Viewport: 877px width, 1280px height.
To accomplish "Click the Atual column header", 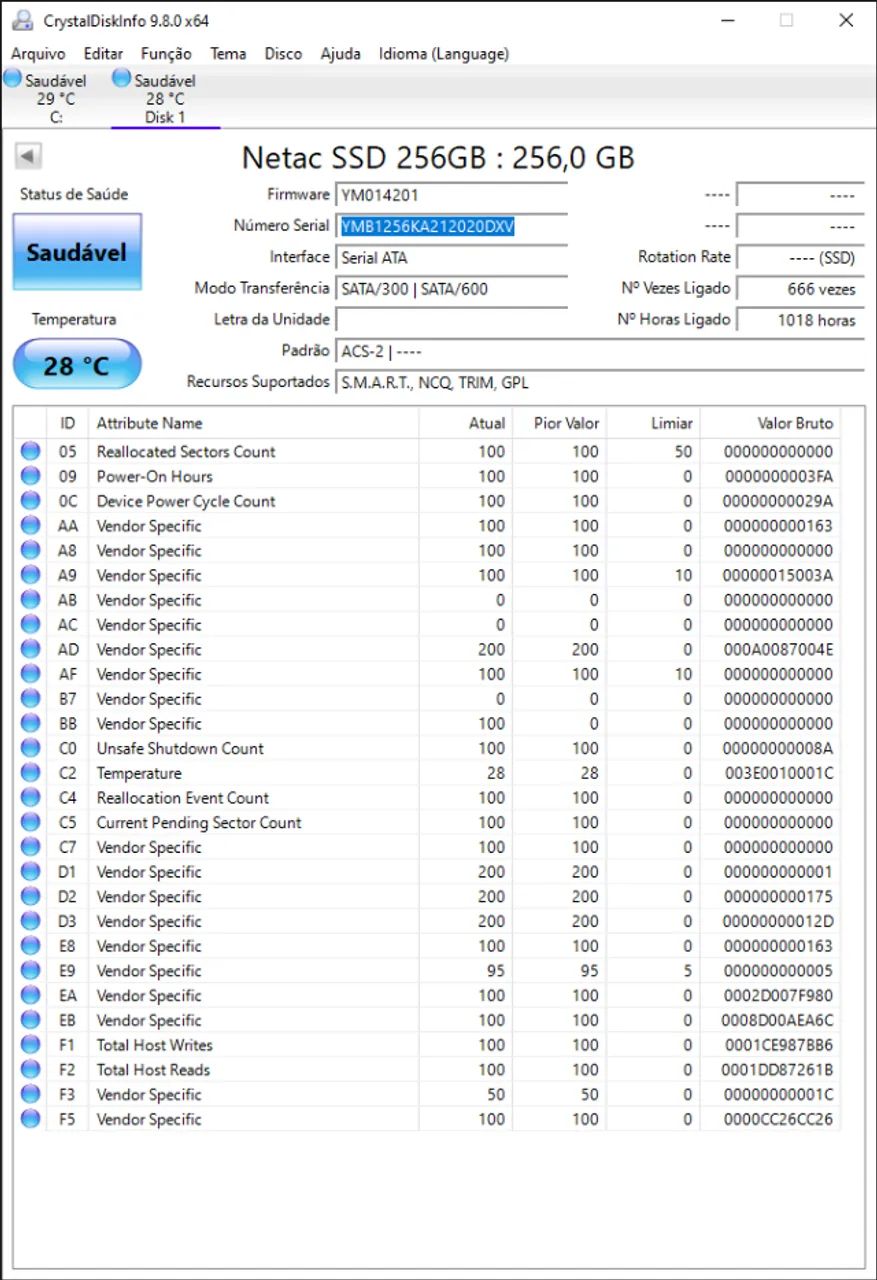I will tap(466, 423).
